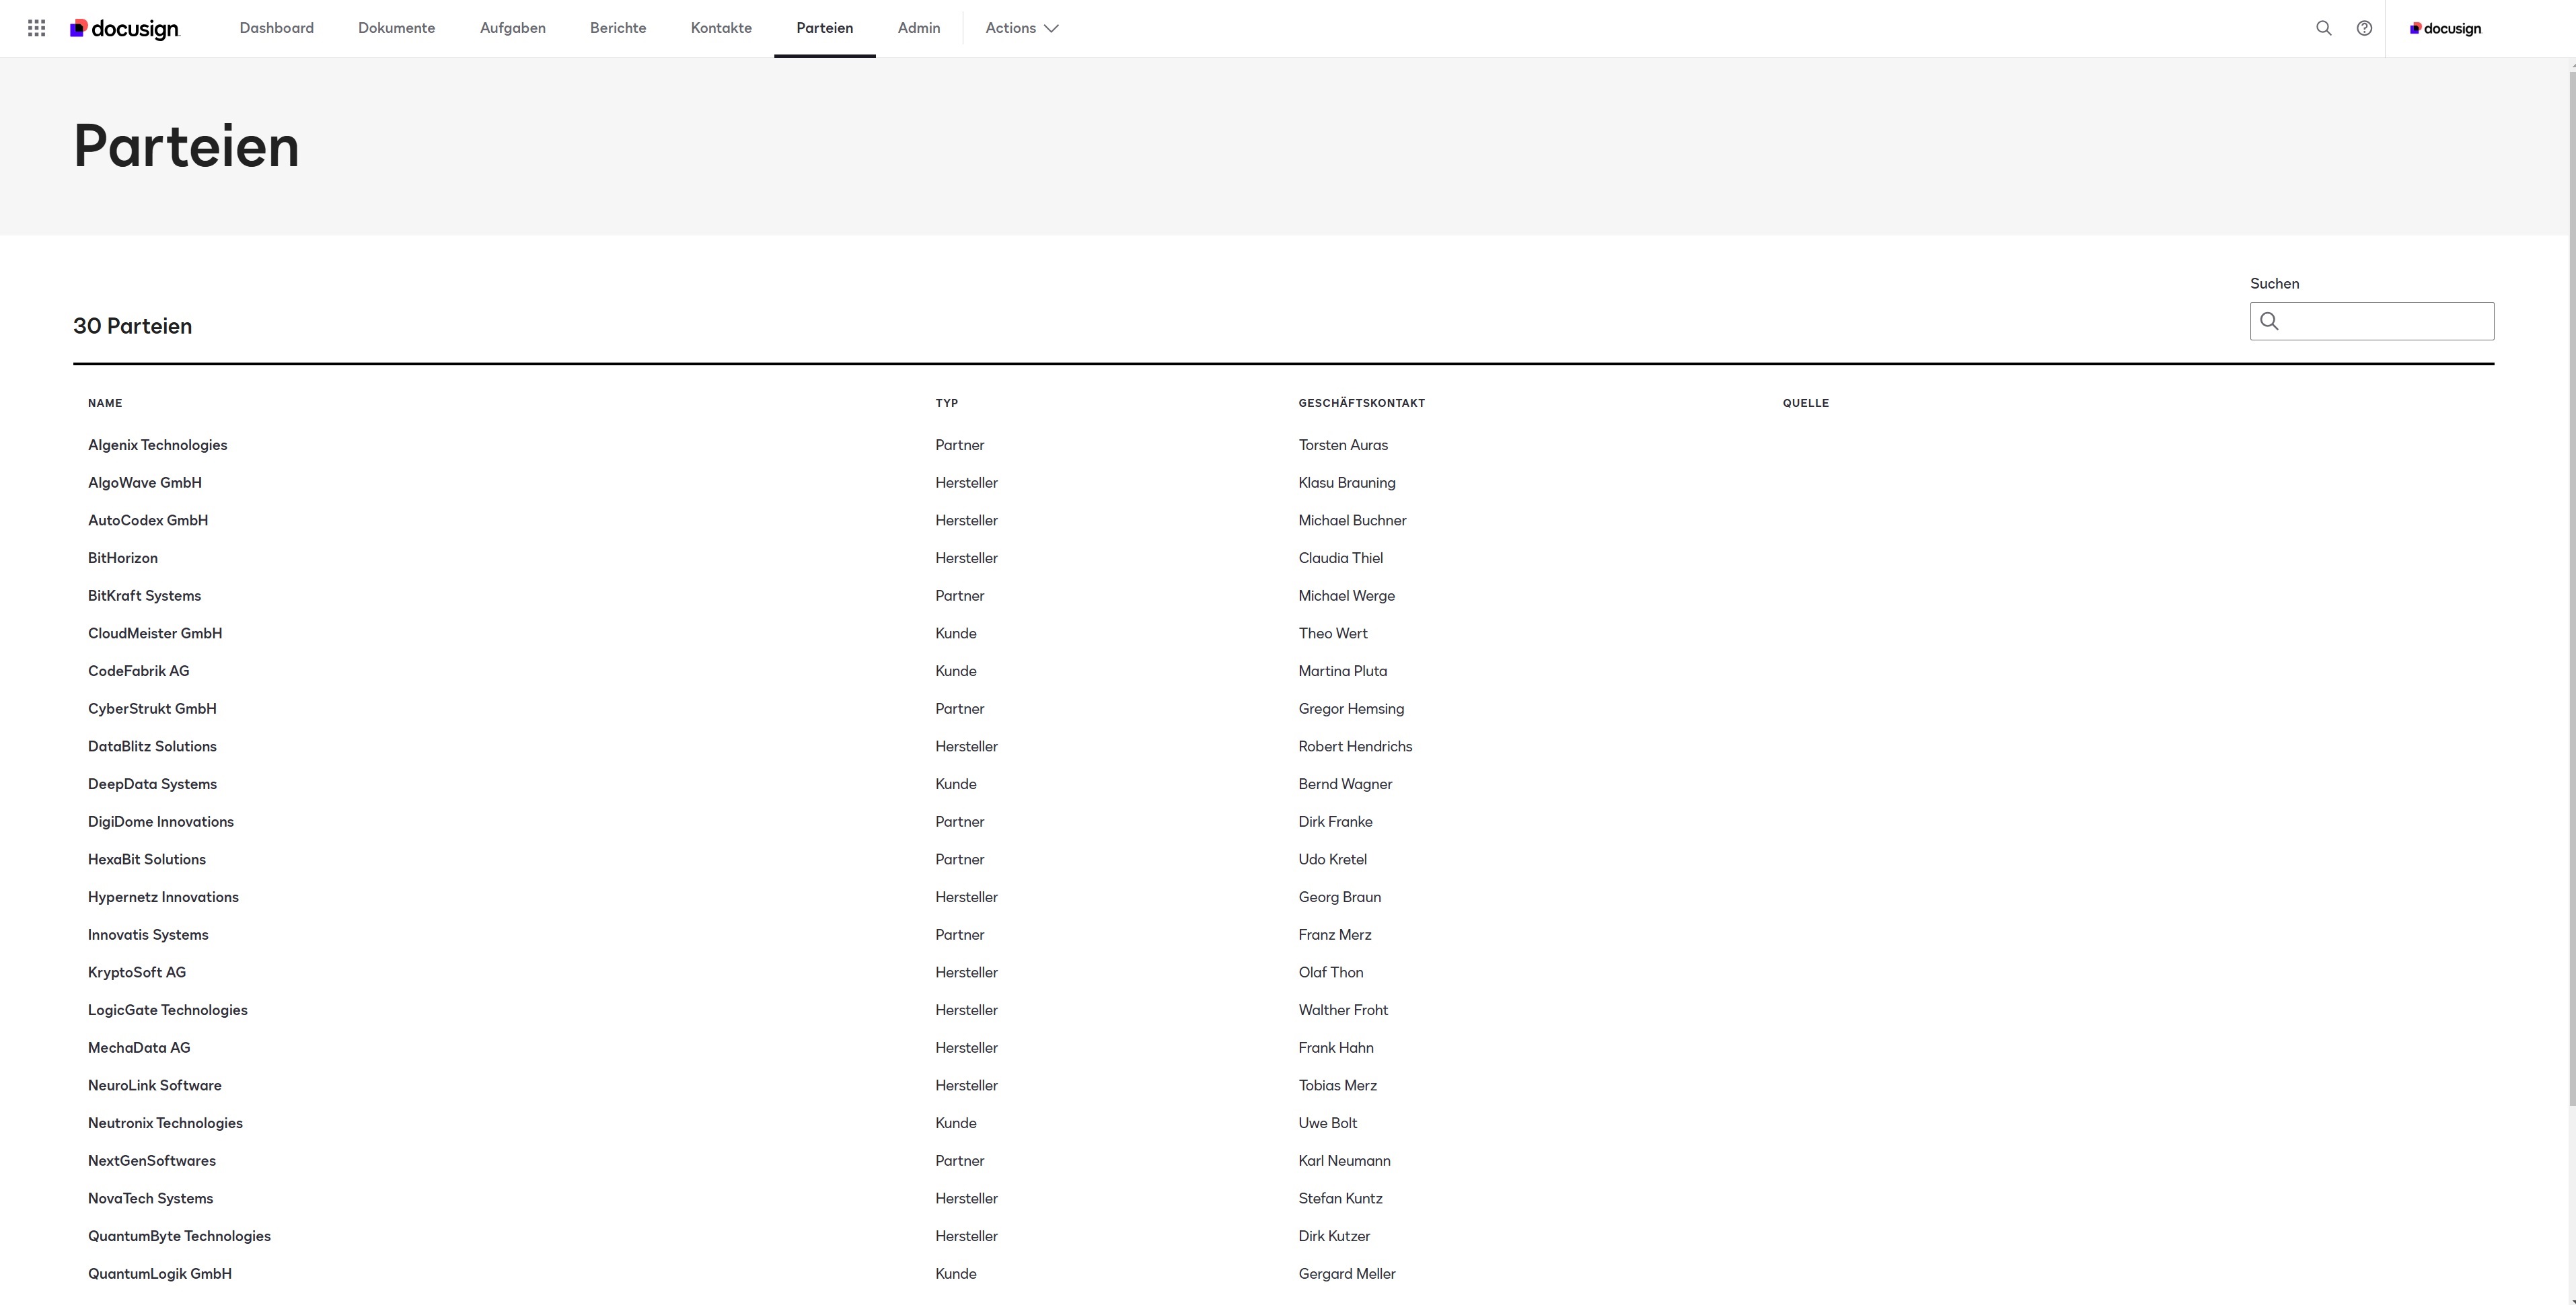
Task: Select CodeFabrik AG entry
Action: click(139, 671)
